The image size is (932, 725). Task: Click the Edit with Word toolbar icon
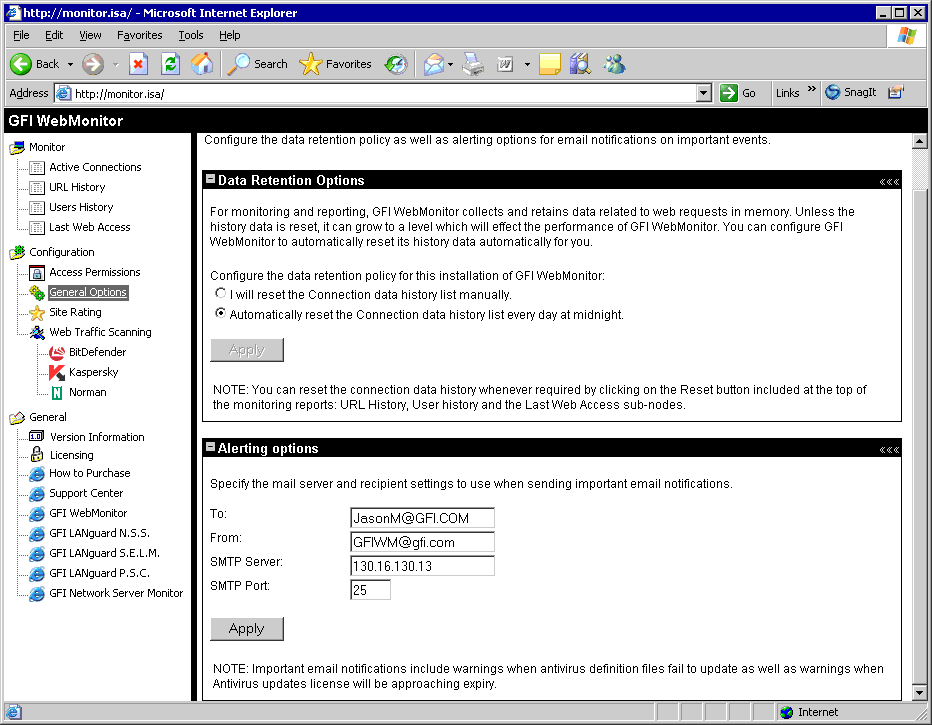(x=505, y=64)
